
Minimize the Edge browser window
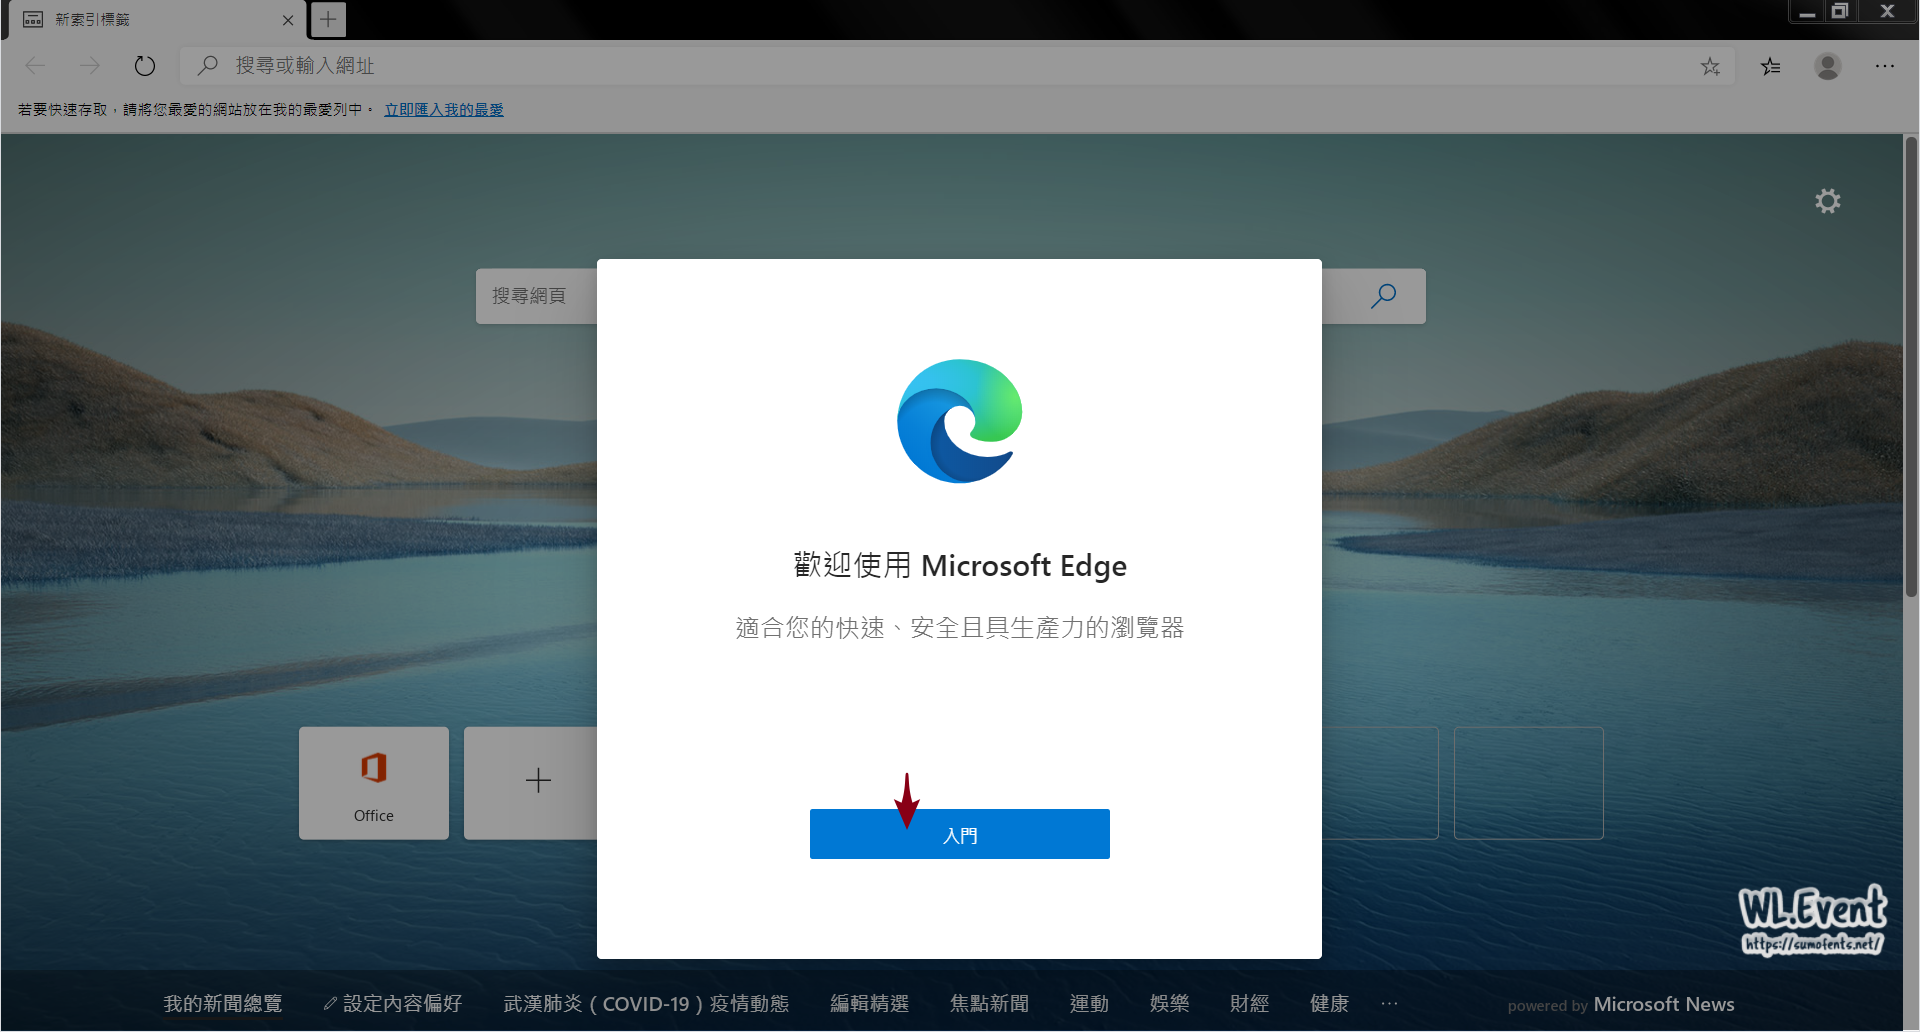[x=1807, y=12]
